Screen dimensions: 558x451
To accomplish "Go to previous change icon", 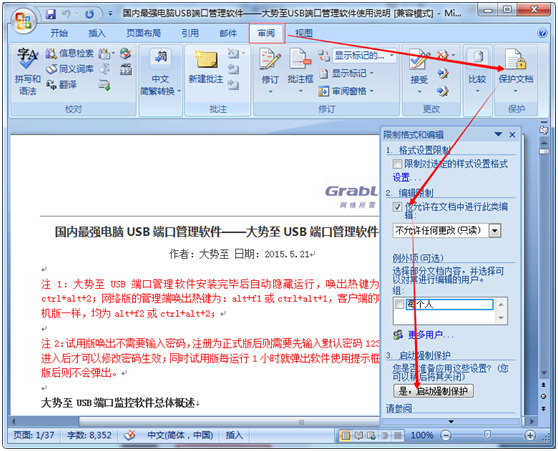I will point(443,73).
